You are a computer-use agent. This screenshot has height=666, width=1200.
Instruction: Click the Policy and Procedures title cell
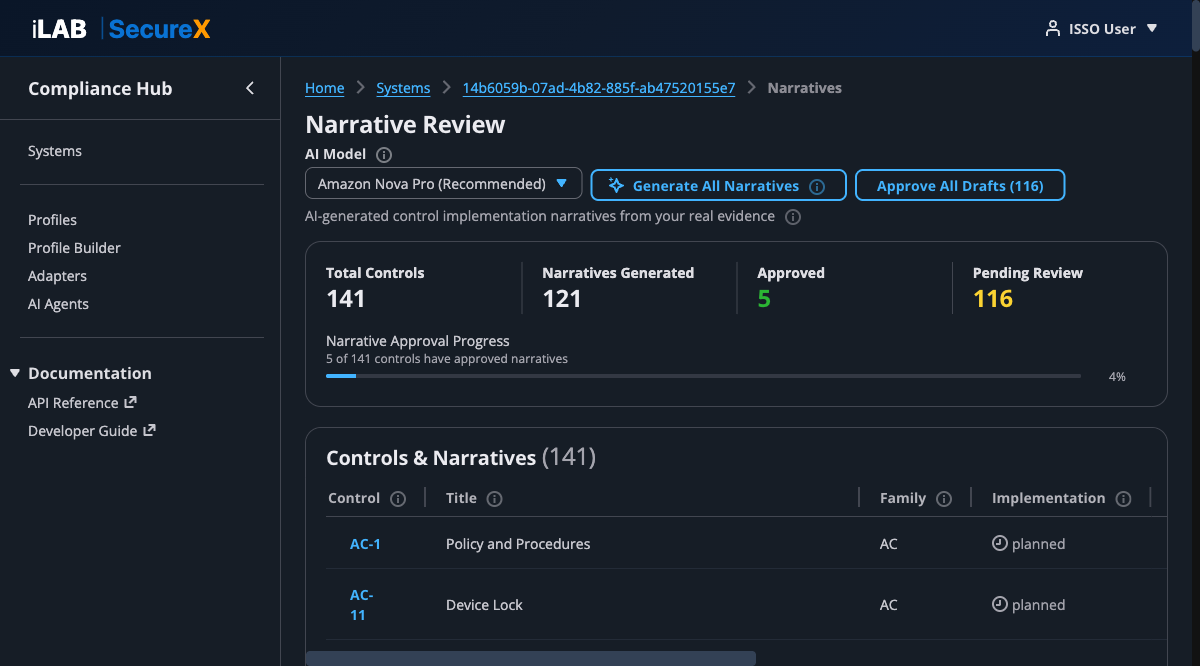click(518, 544)
